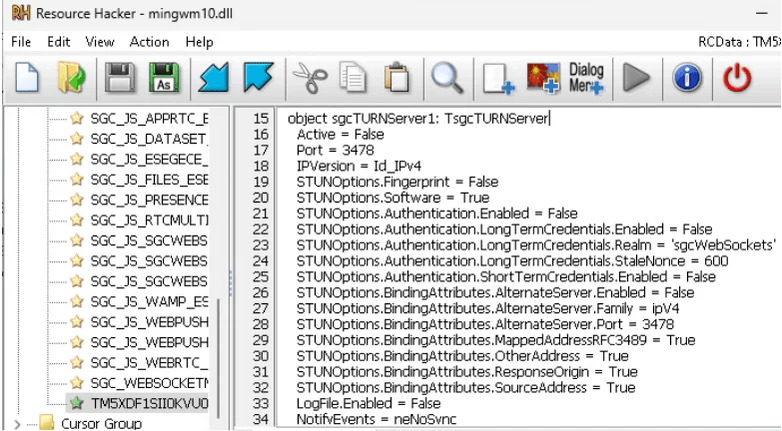Screen dimensions: 782x431
Task: Click the star icon beside SGC_JS_PRESENCE
Action: pos(76,199)
